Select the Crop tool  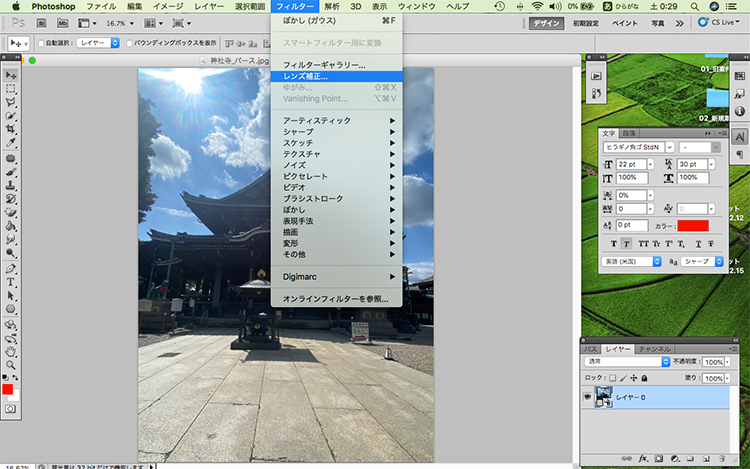click(x=11, y=129)
